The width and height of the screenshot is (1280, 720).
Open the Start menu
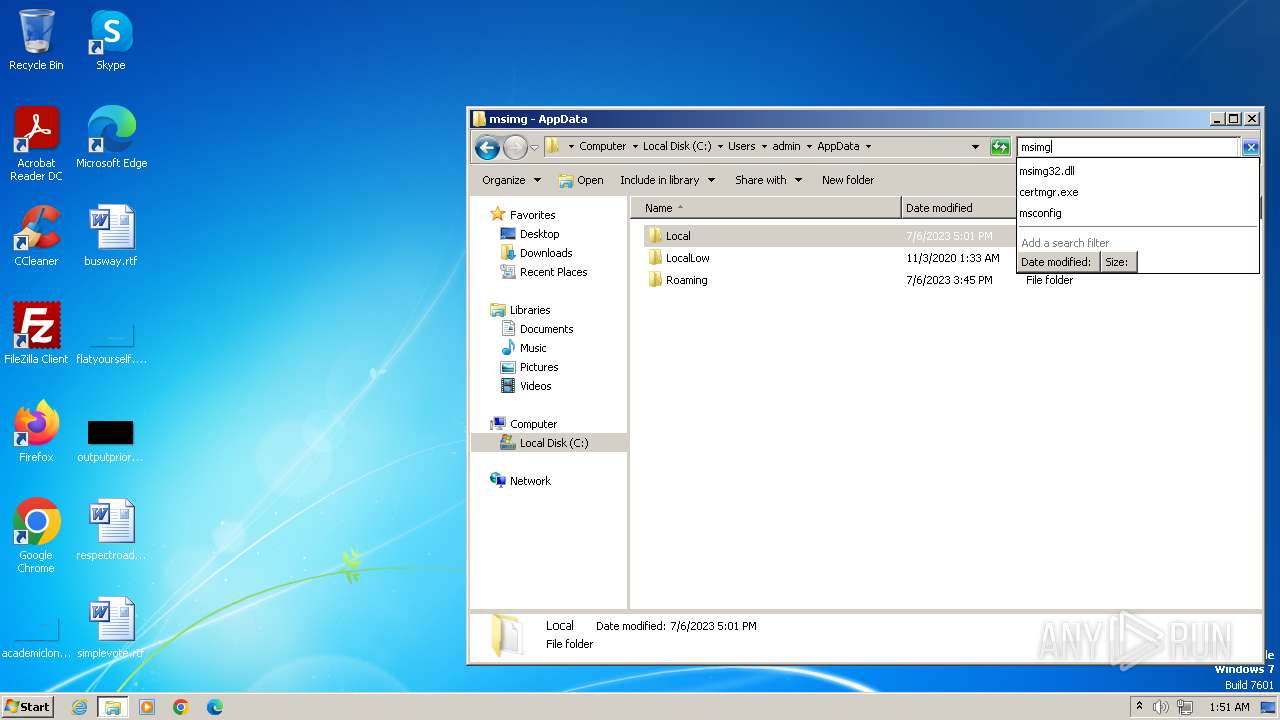(27, 707)
